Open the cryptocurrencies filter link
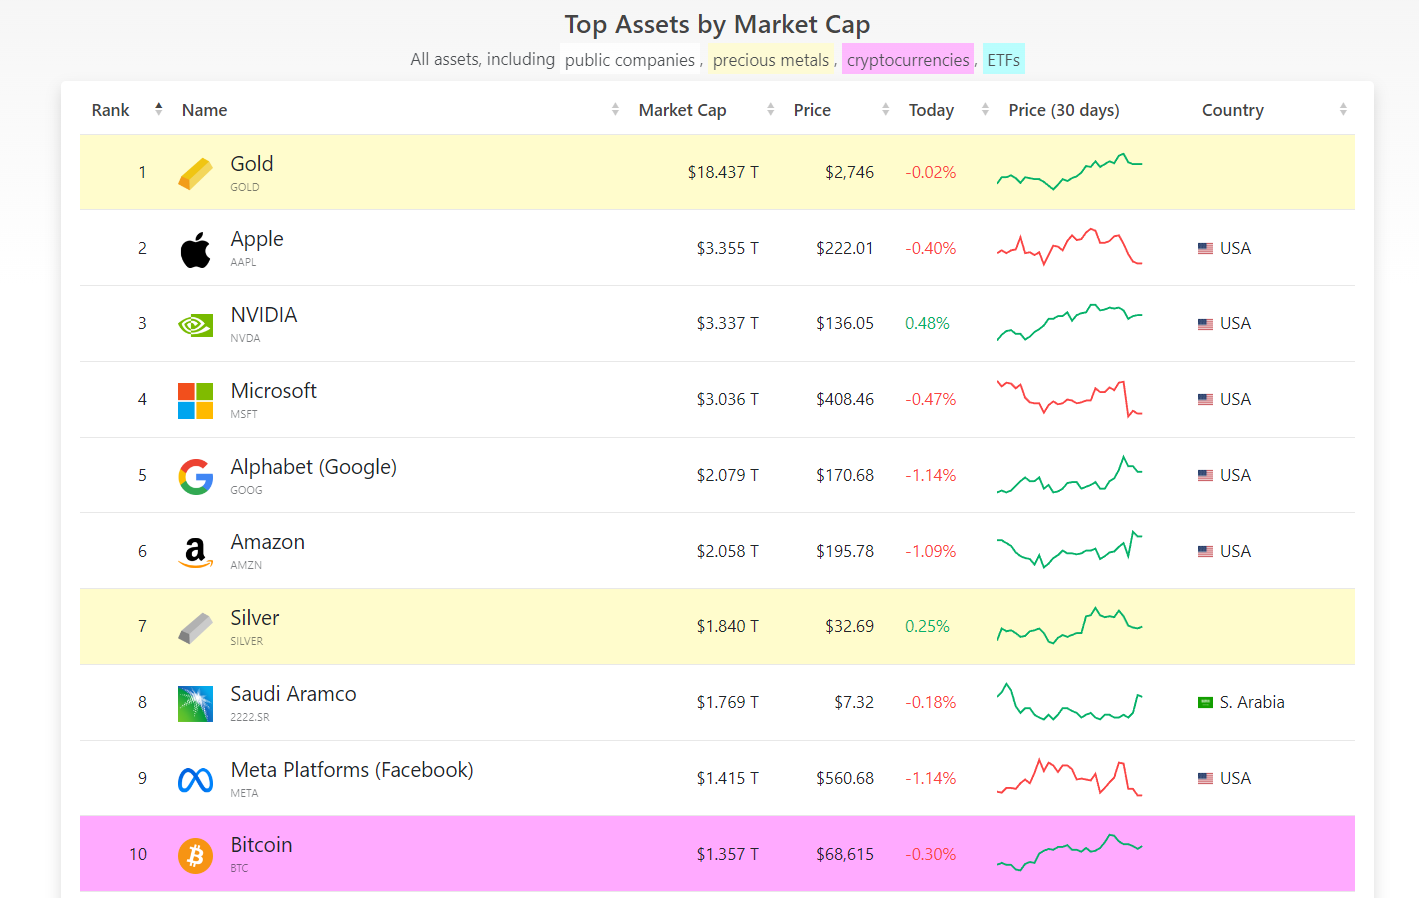Screen dimensions: 1419x898 click(908, 60)
